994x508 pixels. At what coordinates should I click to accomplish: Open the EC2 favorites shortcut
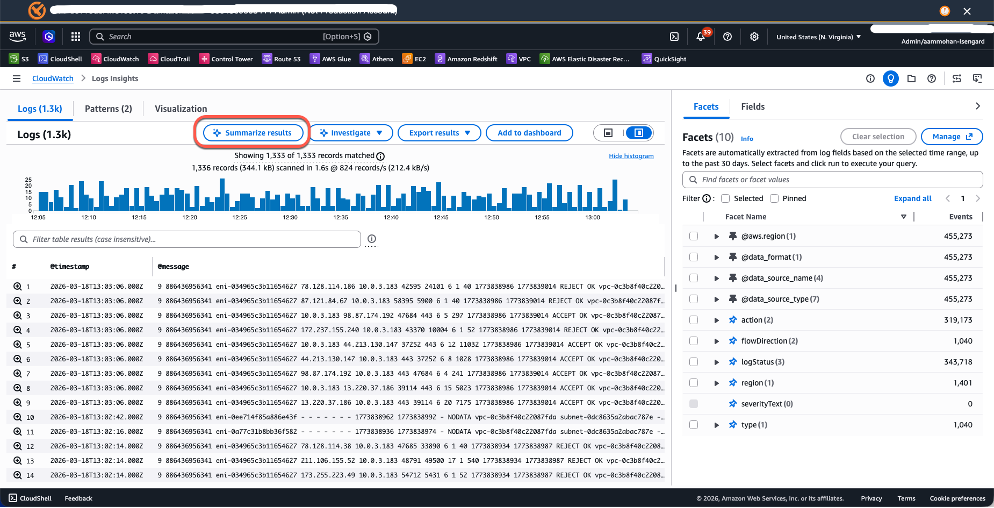(x=414, y=59)
